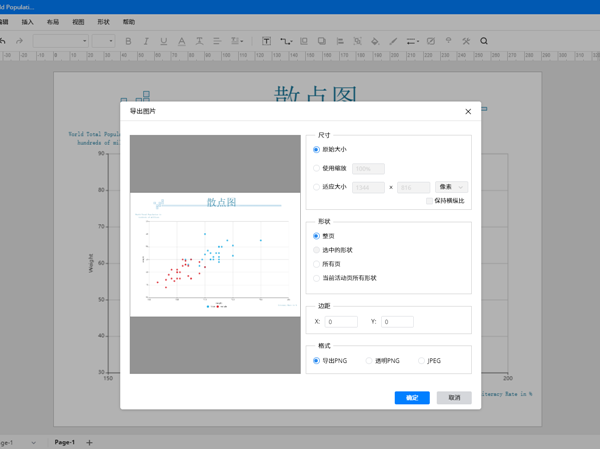The image size is (600, 449).
Task: Click the fill color bucket icon
Action: (375, 42)
